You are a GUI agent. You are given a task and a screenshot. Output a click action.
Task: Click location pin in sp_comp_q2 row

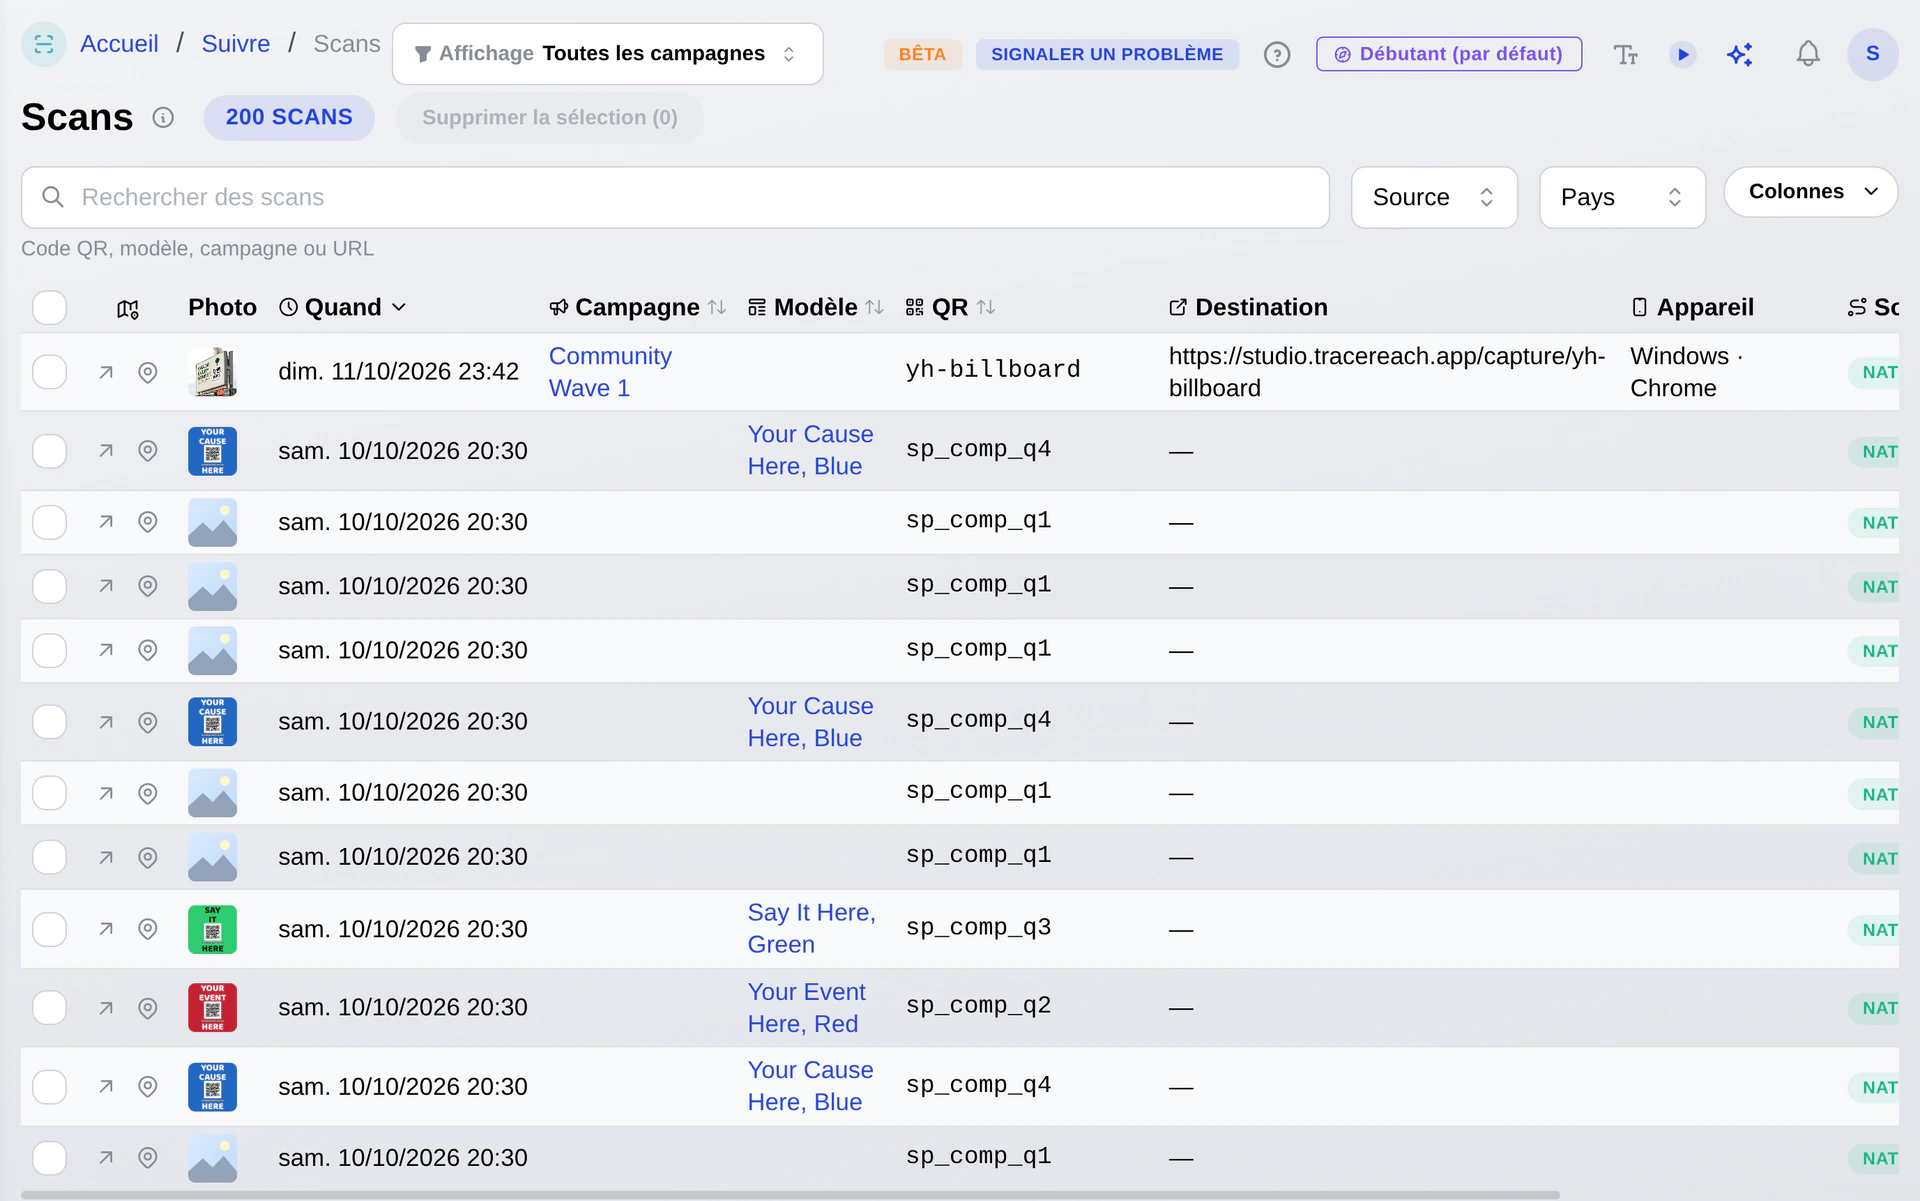[148, 1008]
